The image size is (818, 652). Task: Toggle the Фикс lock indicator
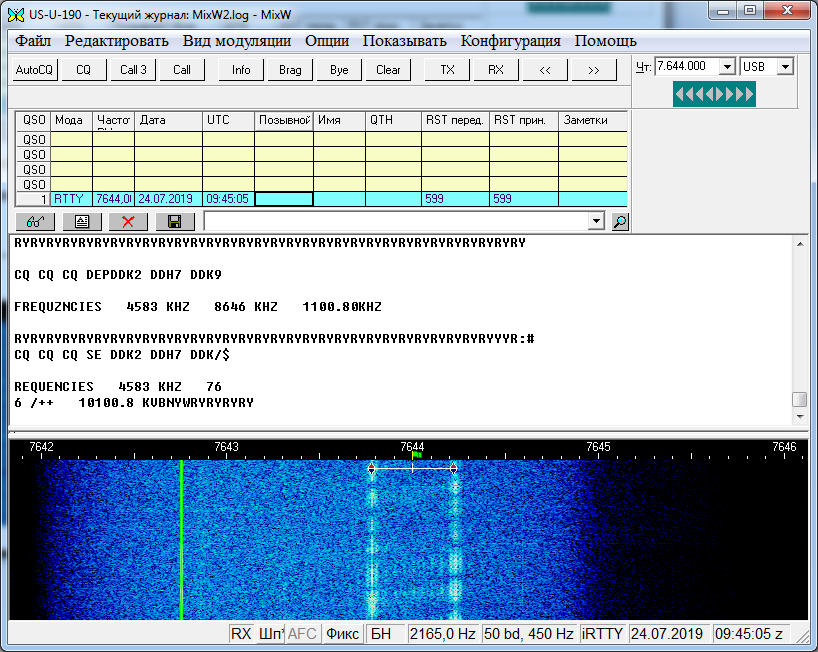coord(342,634)
